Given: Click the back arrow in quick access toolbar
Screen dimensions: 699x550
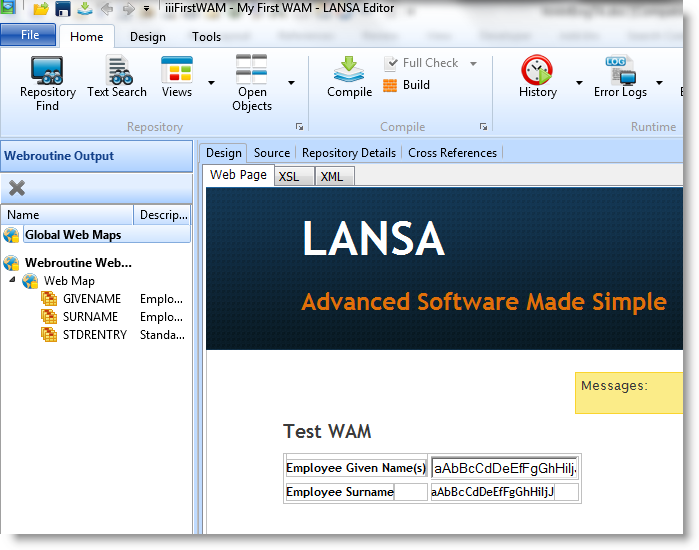Looking at the screenshot, I should click(x=107, y=8).
